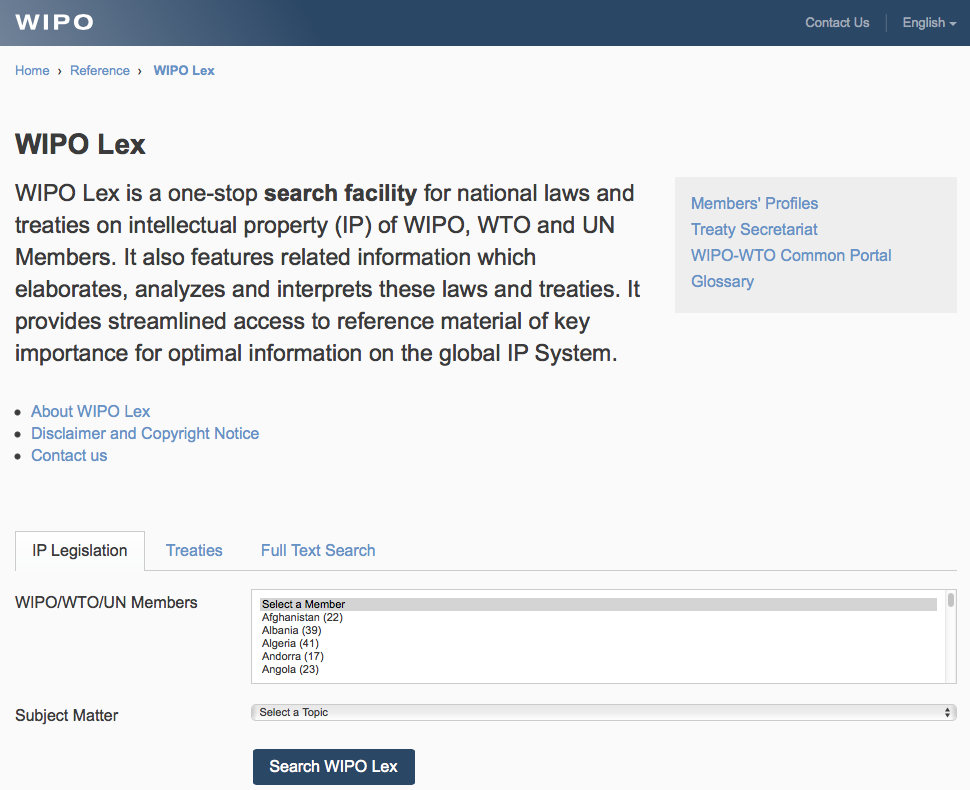
Task: Click Contact us in bullet list
Action: (69, 455)
